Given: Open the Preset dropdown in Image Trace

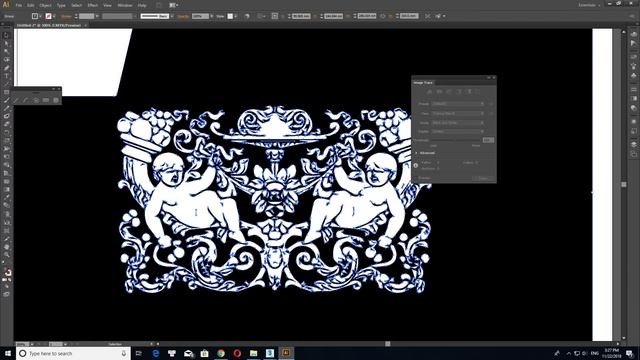Looking at the screenshot, I should click(x=458, y=104).
